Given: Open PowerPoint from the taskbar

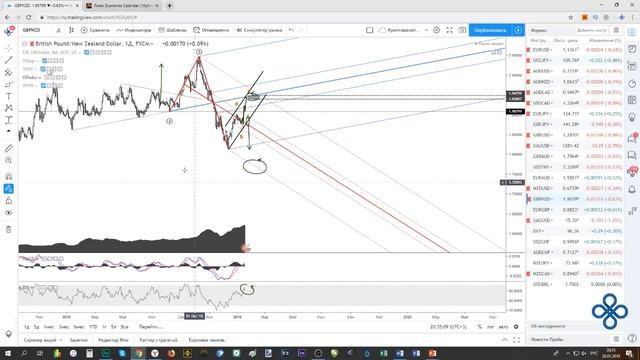Looking at the screenshot, I should (432, 353).
